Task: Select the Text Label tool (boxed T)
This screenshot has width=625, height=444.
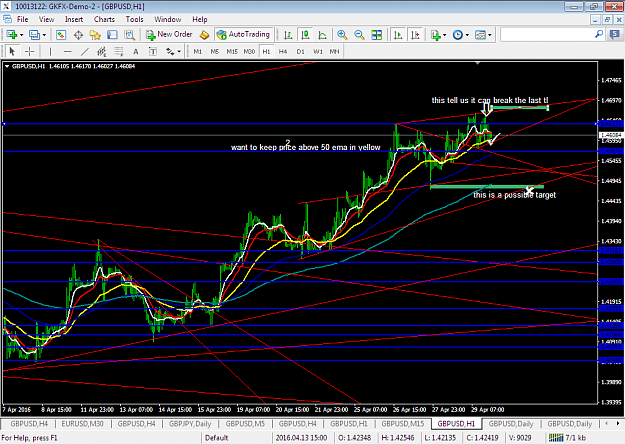Action: point(153,51)
